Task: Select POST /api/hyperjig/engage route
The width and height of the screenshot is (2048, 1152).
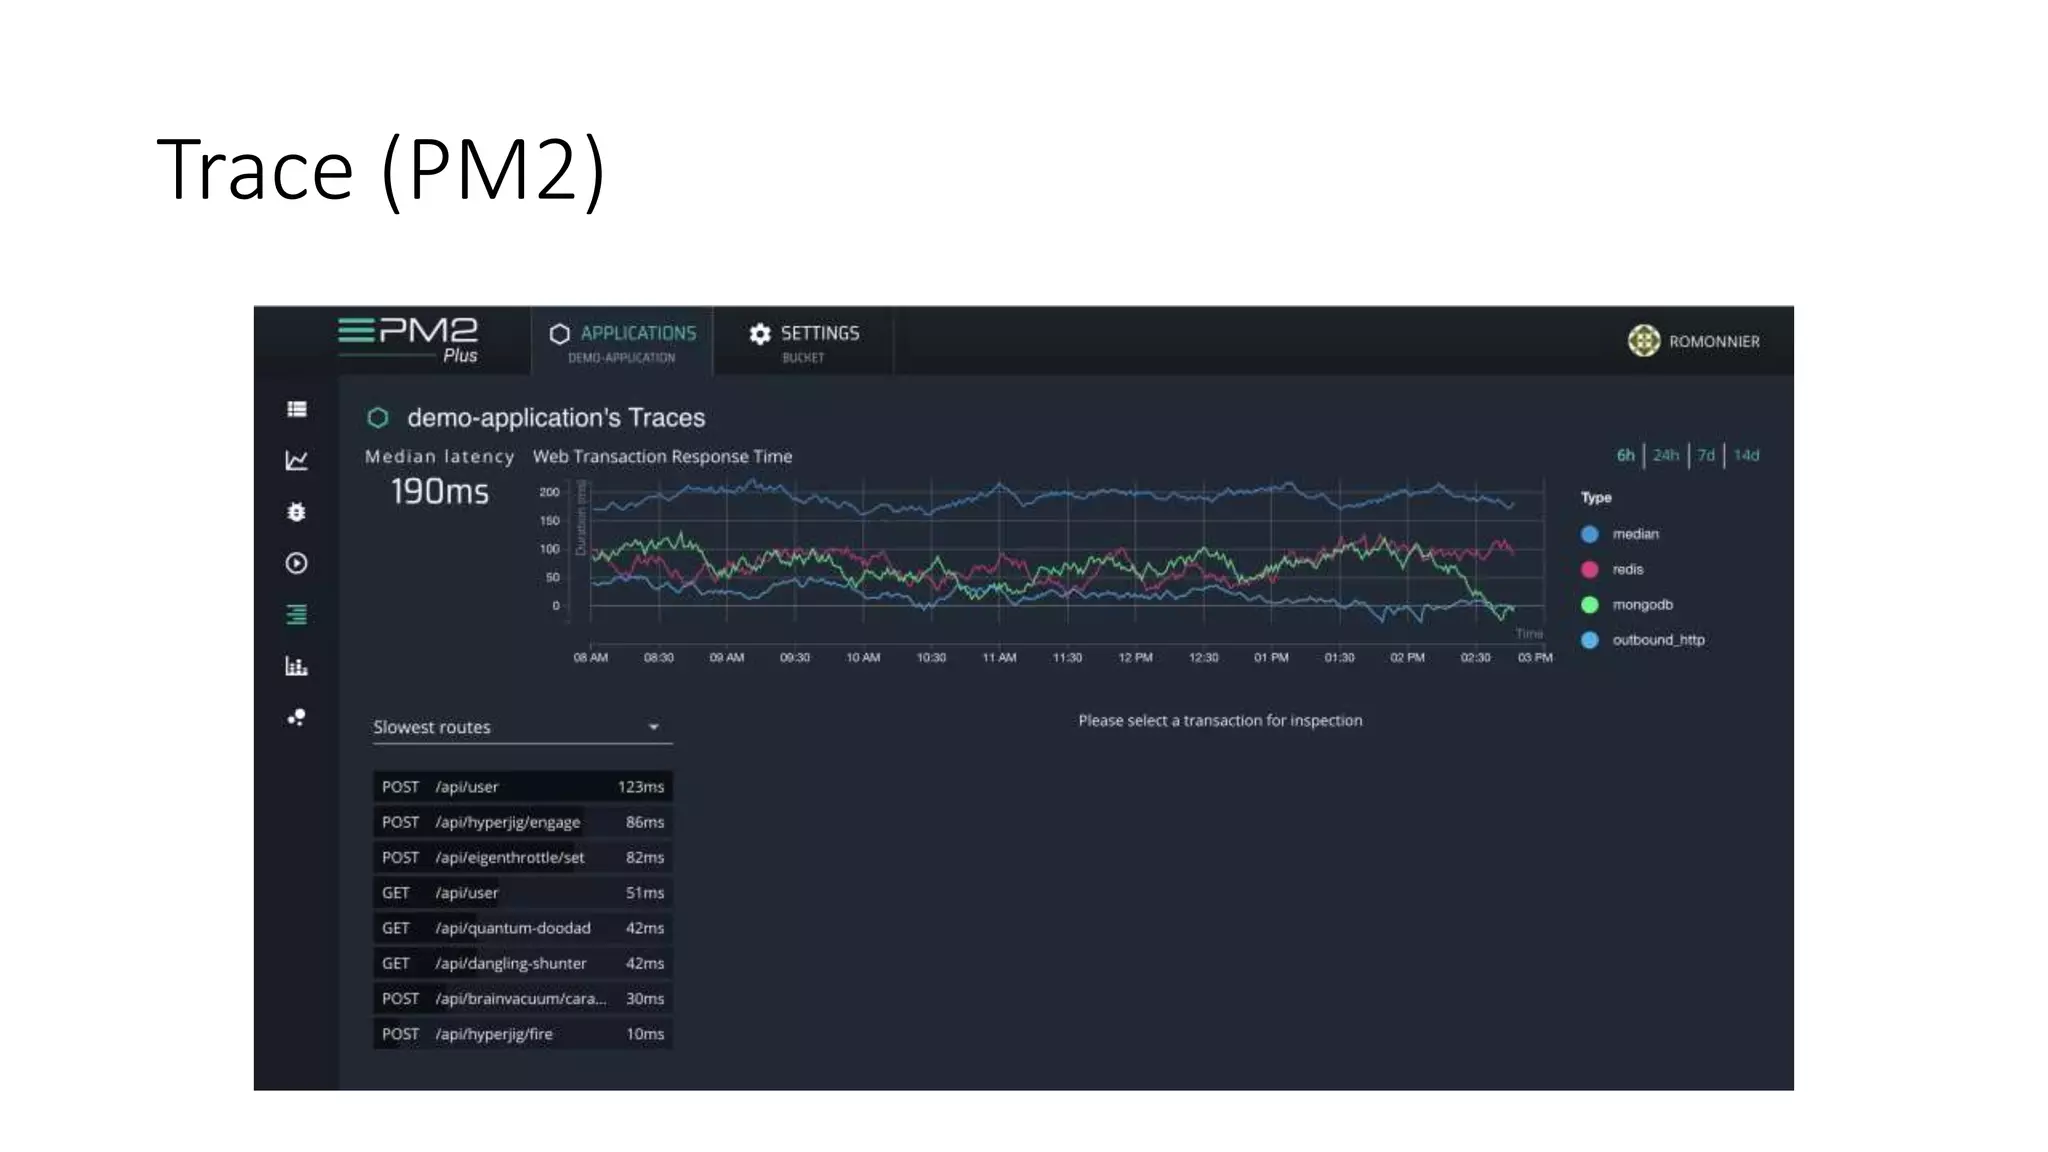Action: (522, 822)
